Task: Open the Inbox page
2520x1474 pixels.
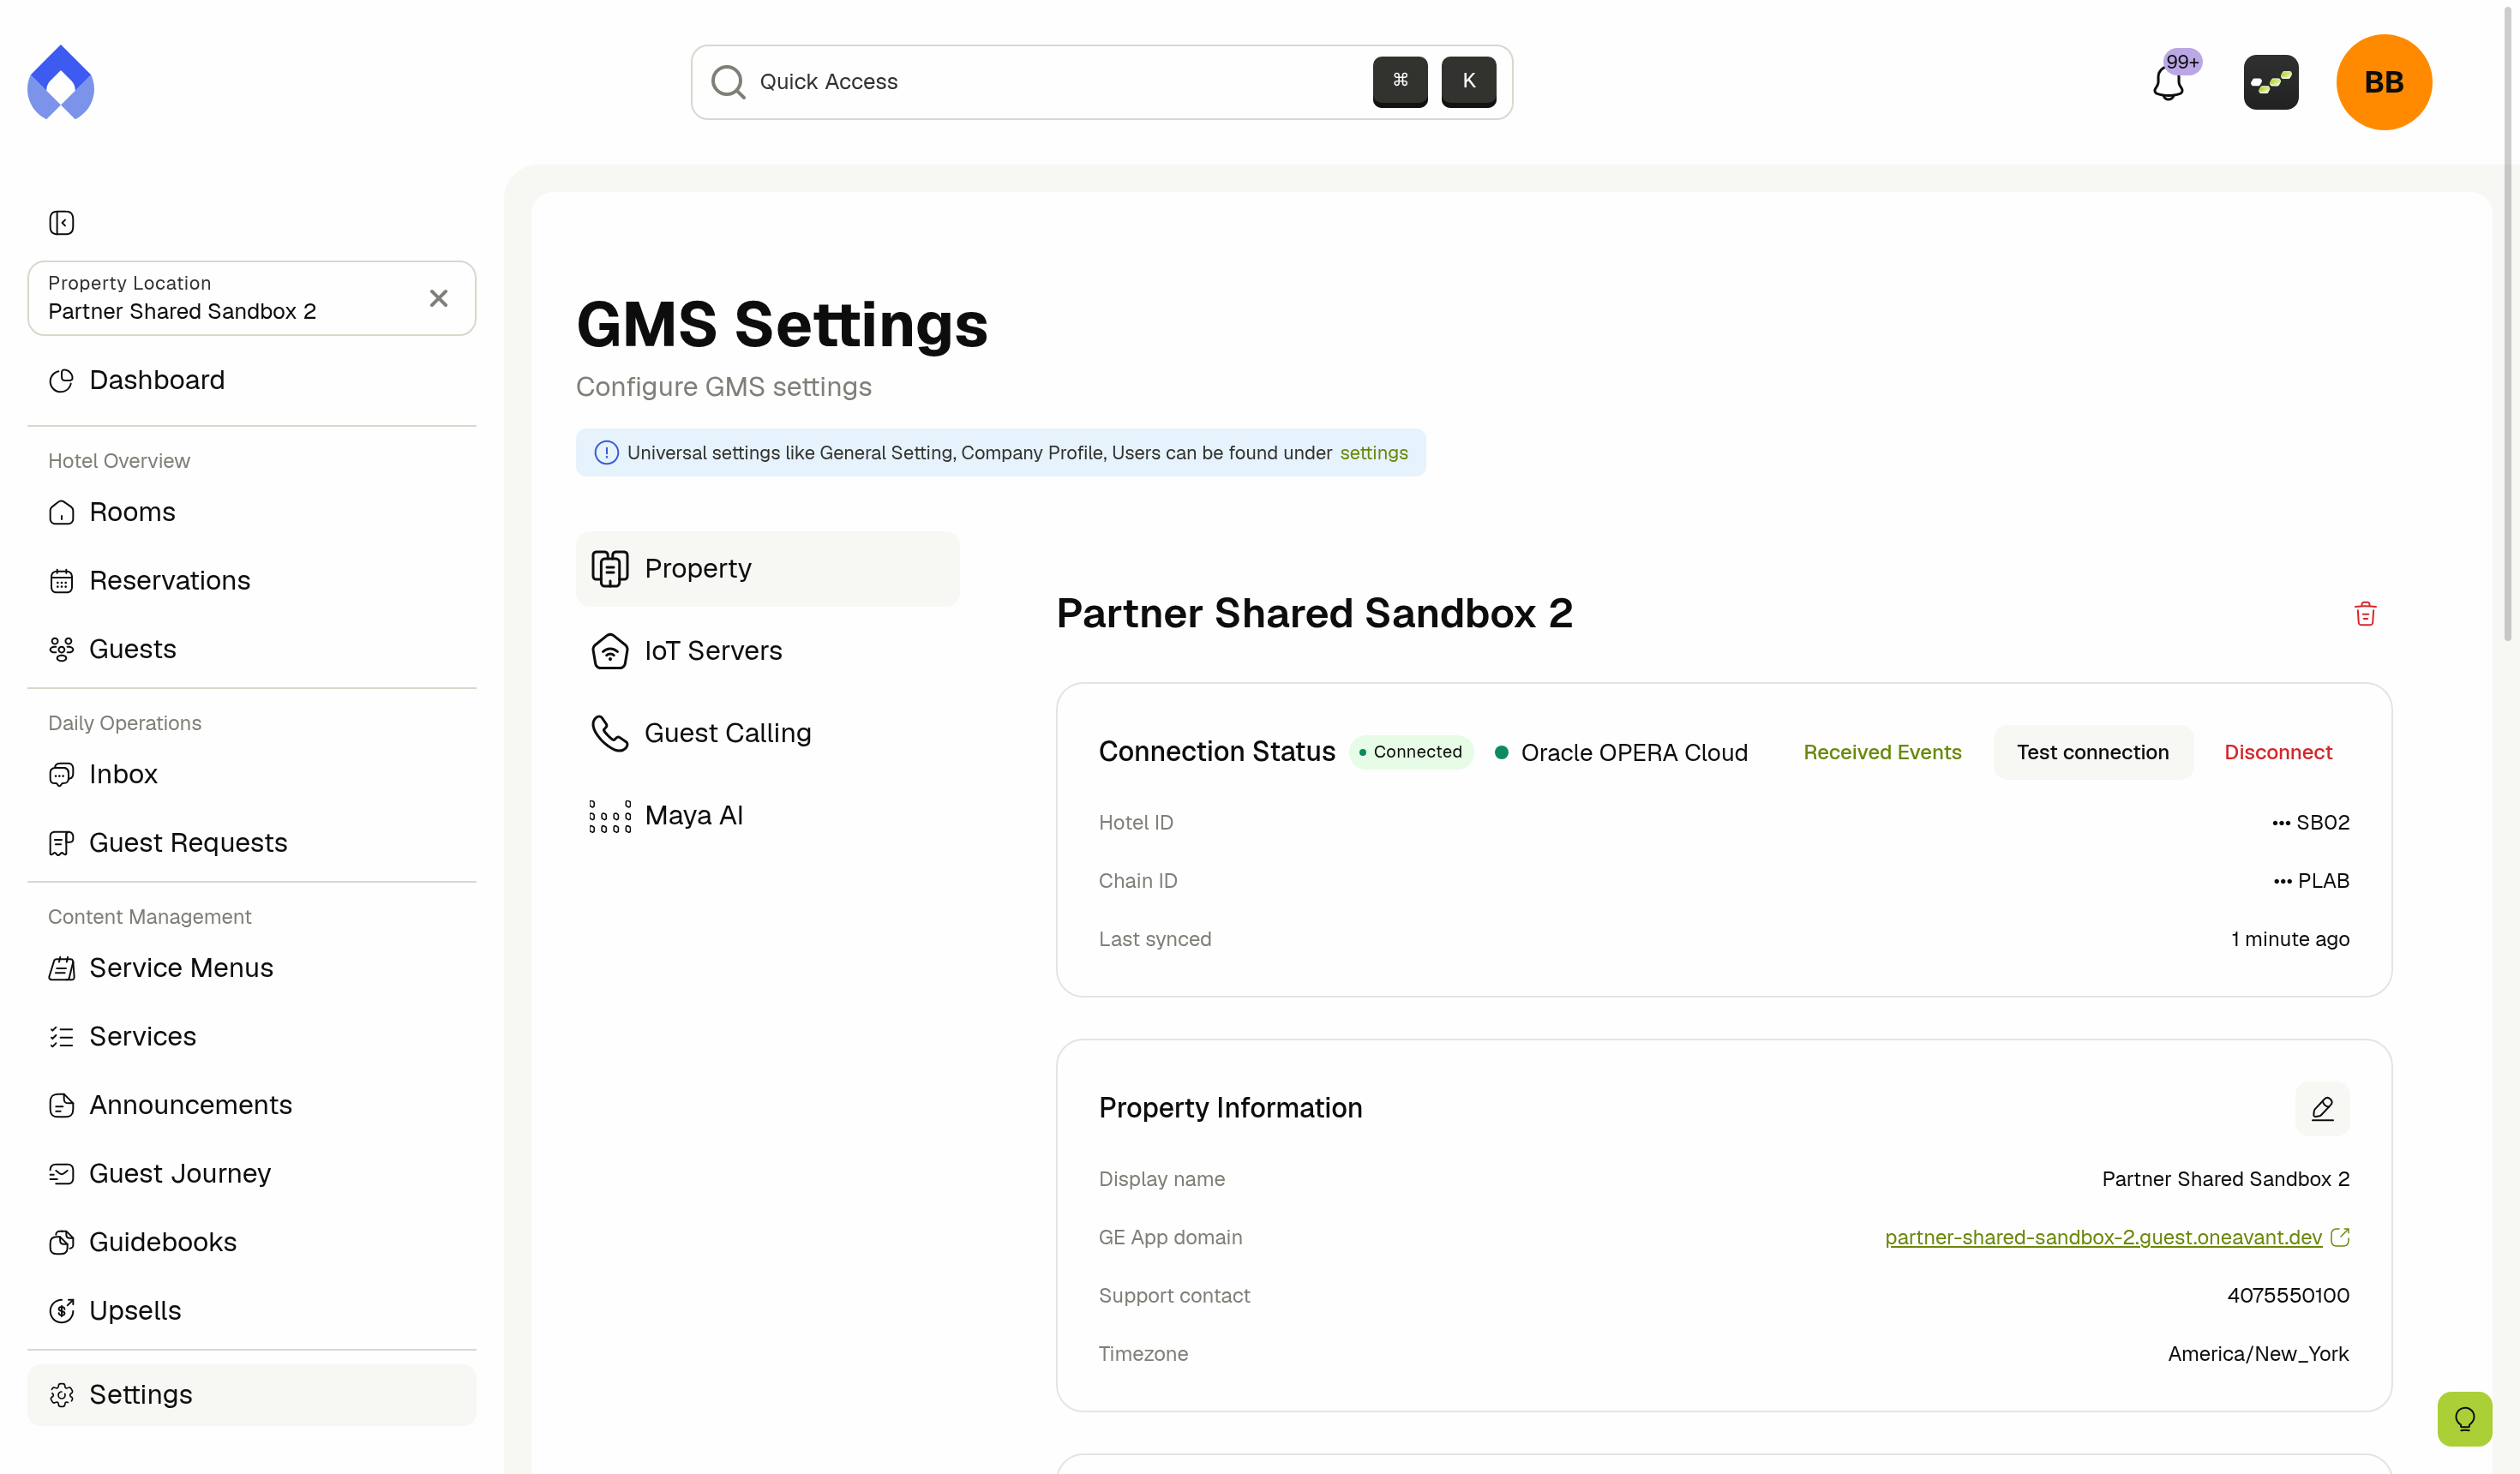Action: click(x=251, y=774)
